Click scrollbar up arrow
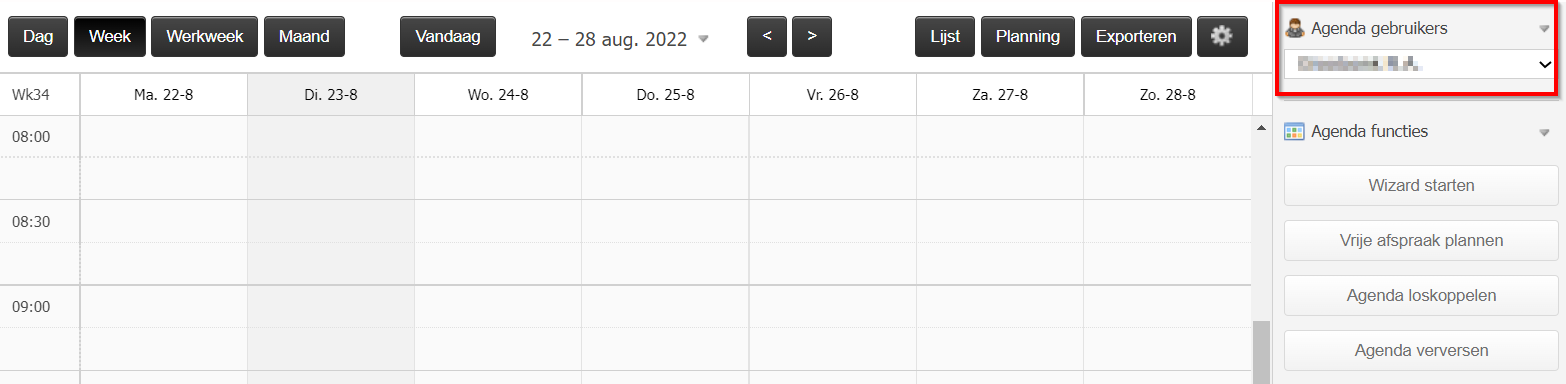1566x384 pixels. 1261,128
